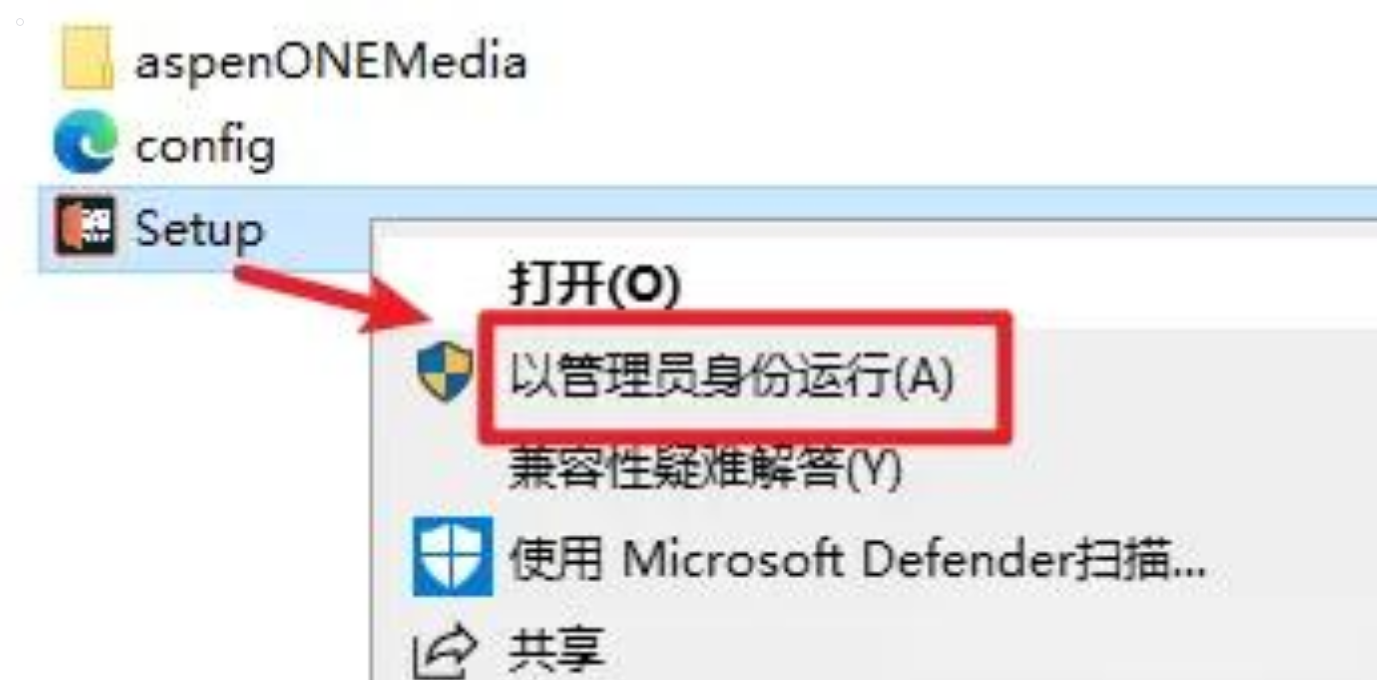Click the context menu's blank left margin beside 打开
This screenshot has height=680, width=1377.
tap(440, 287)
